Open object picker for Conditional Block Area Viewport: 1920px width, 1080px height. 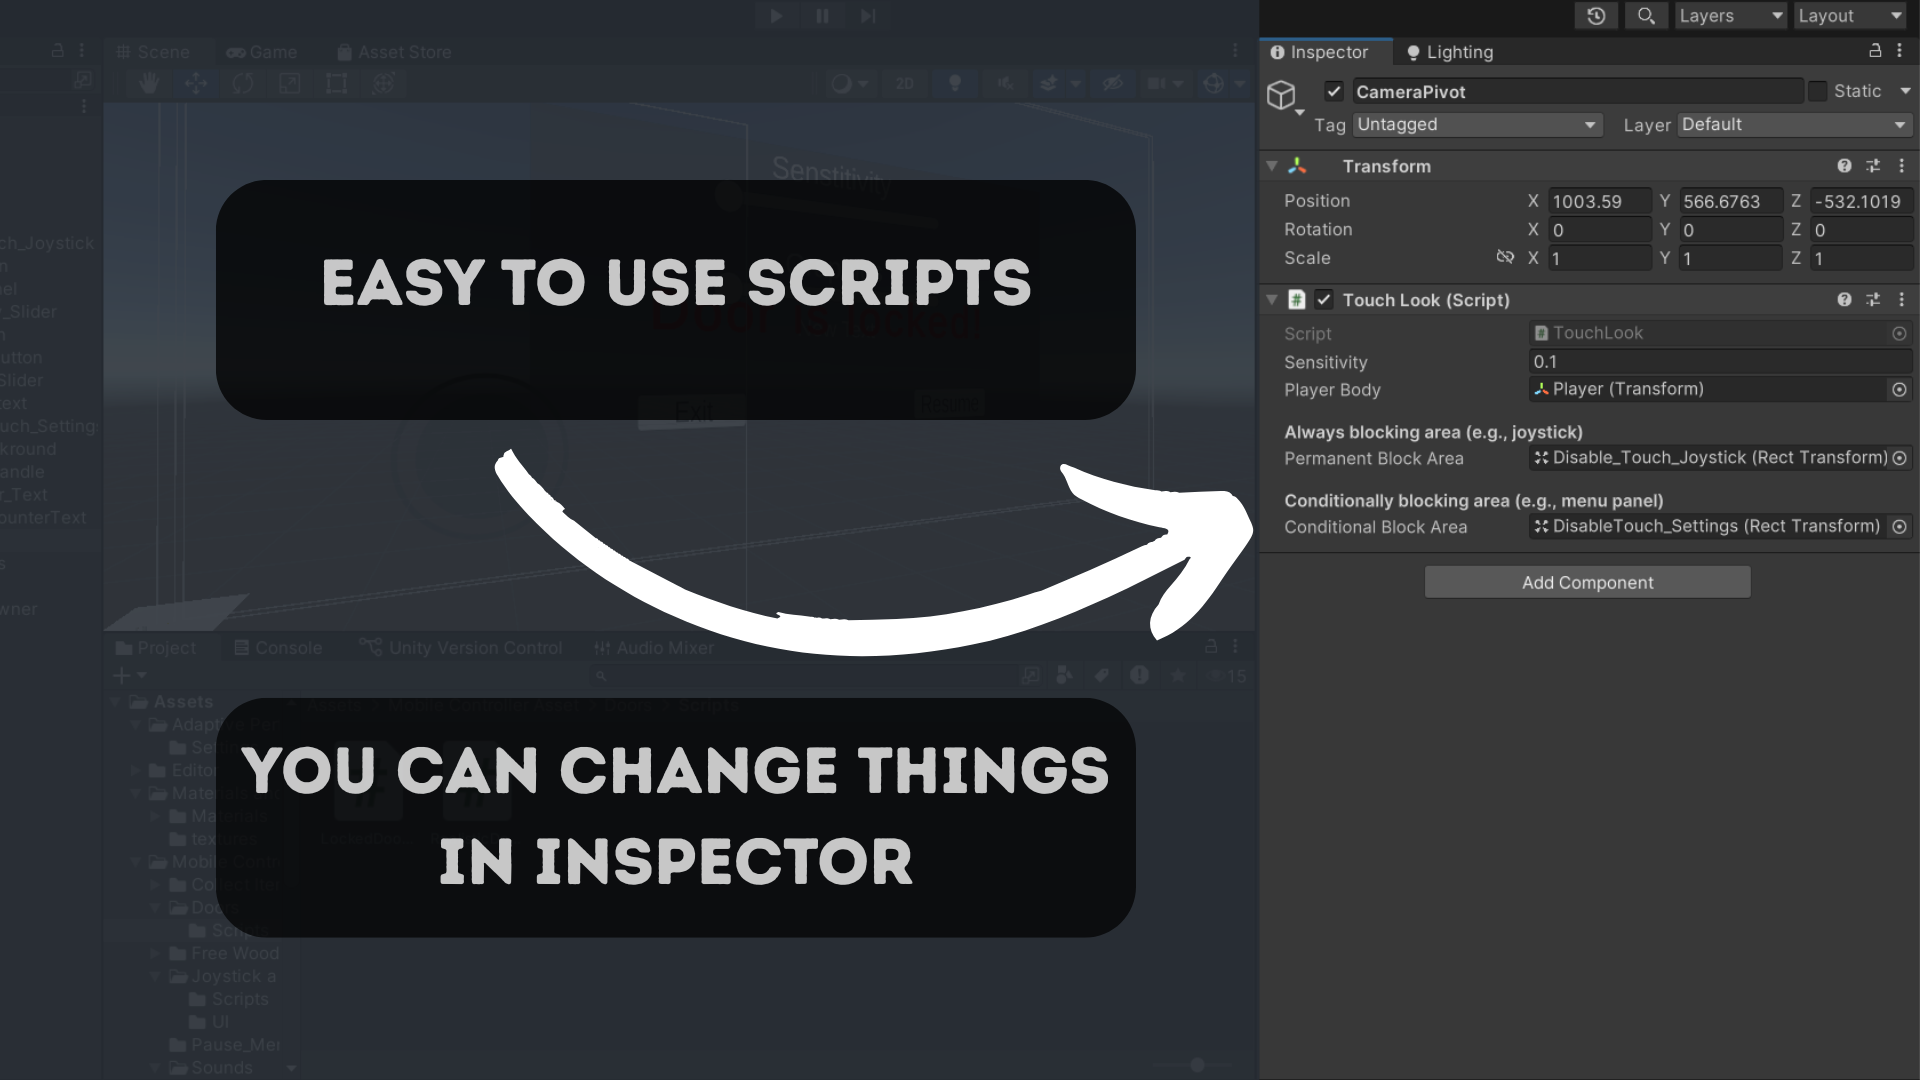point(1899,527)
